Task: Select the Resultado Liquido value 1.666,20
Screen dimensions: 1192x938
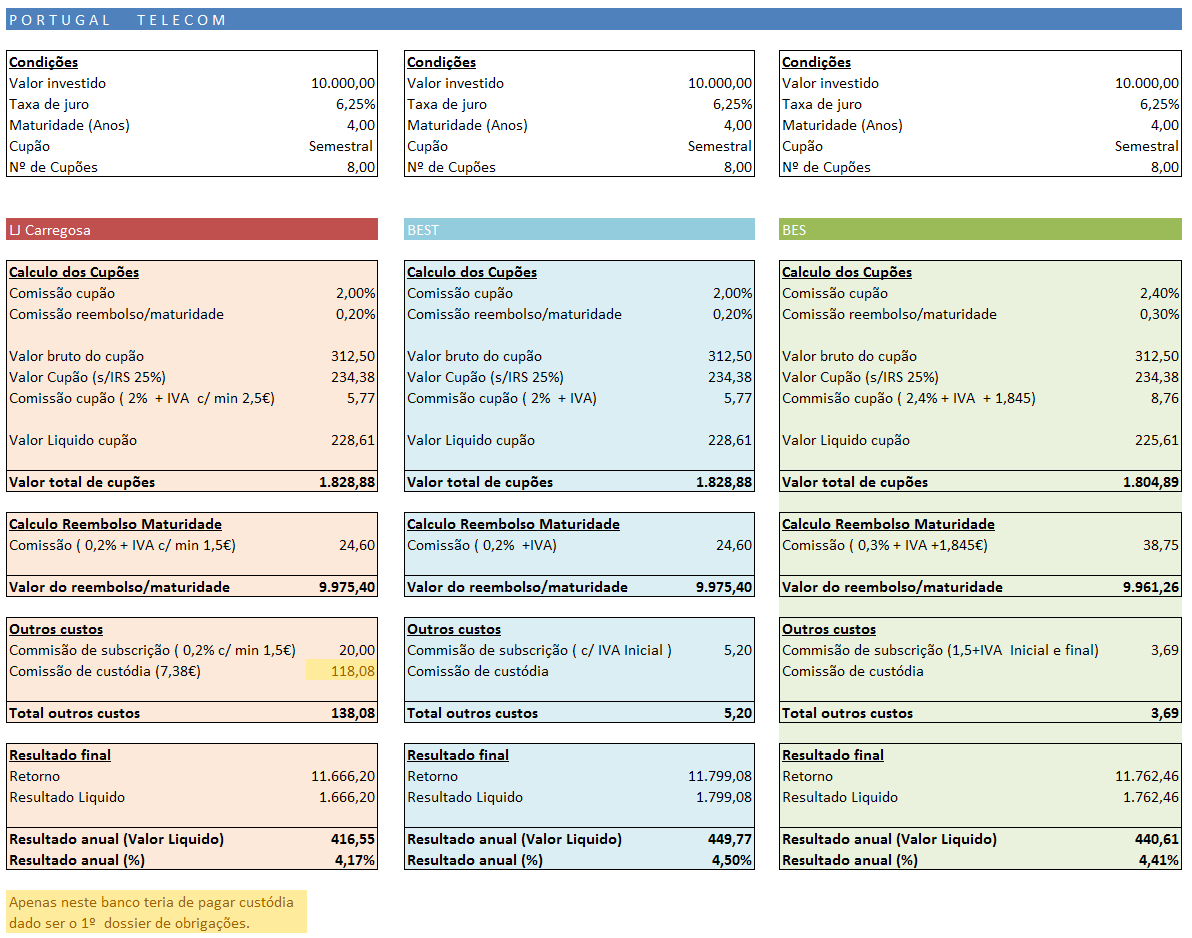Action: click(347, 797)
